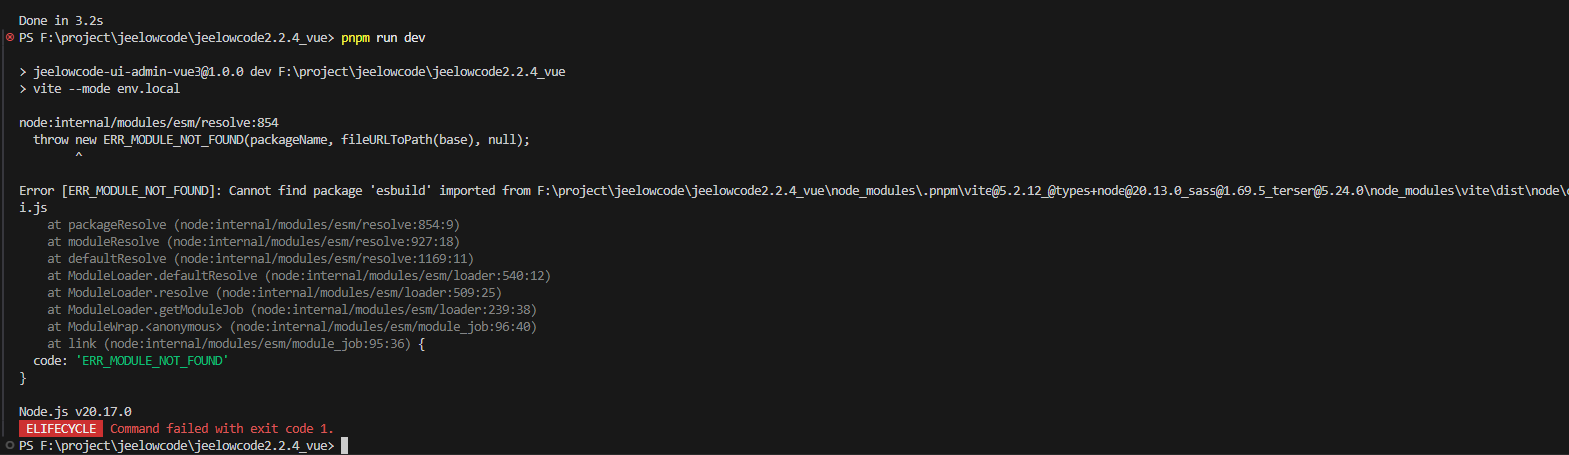Viewport: 1569px width, 455px height.
Task: Open the packageResolve resolve:854:9 stack link
Action: point(317,225)
